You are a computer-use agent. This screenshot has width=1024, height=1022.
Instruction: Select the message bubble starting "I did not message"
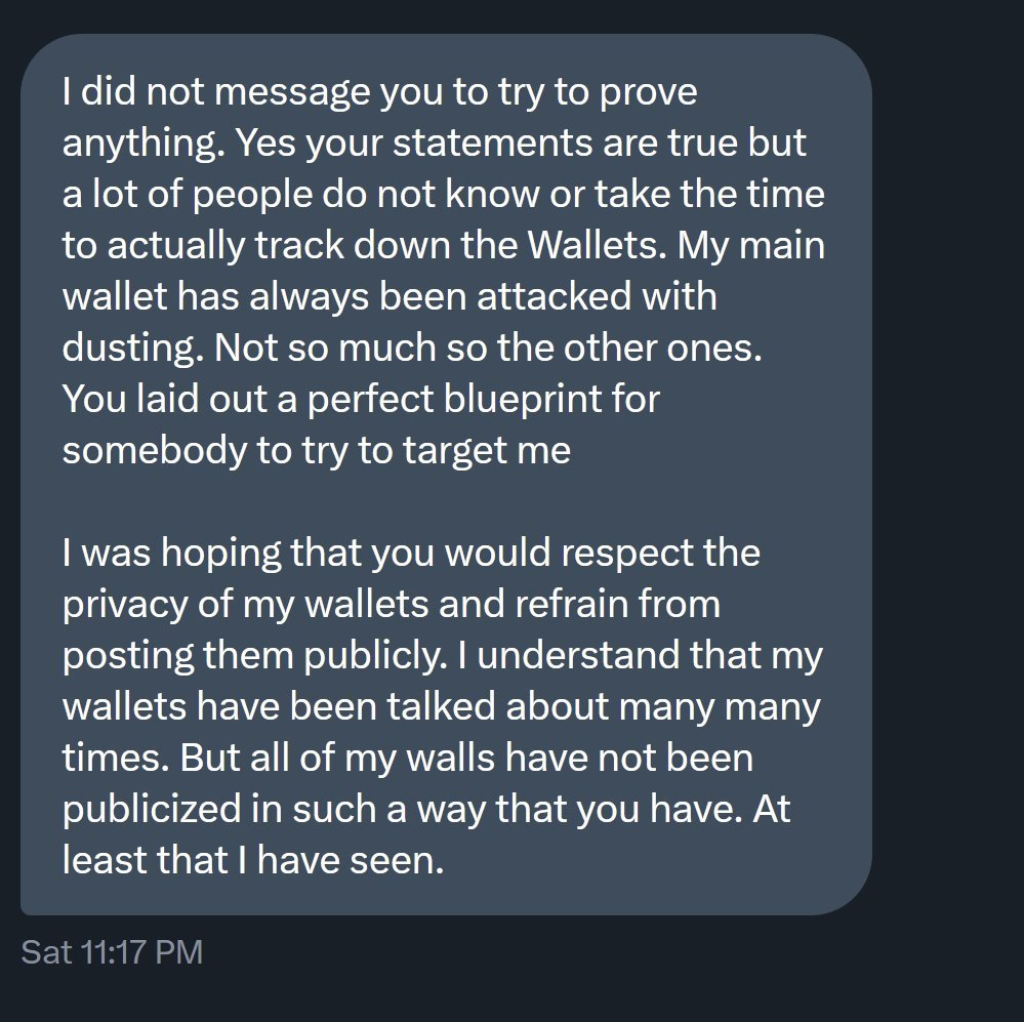446,474
